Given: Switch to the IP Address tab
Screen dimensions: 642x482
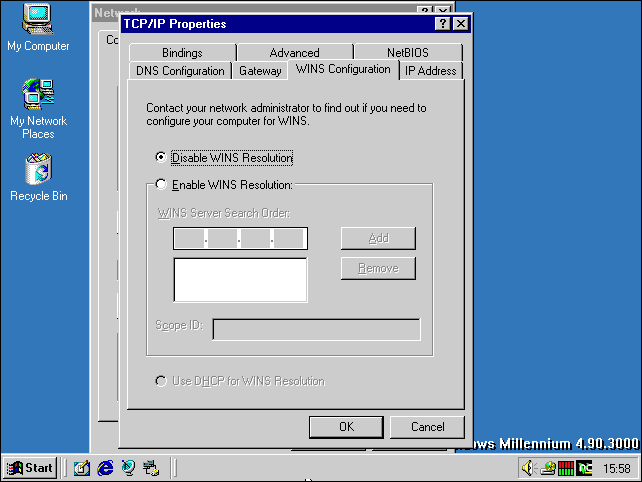Looking at the screenshot, I should pos(431,71).
